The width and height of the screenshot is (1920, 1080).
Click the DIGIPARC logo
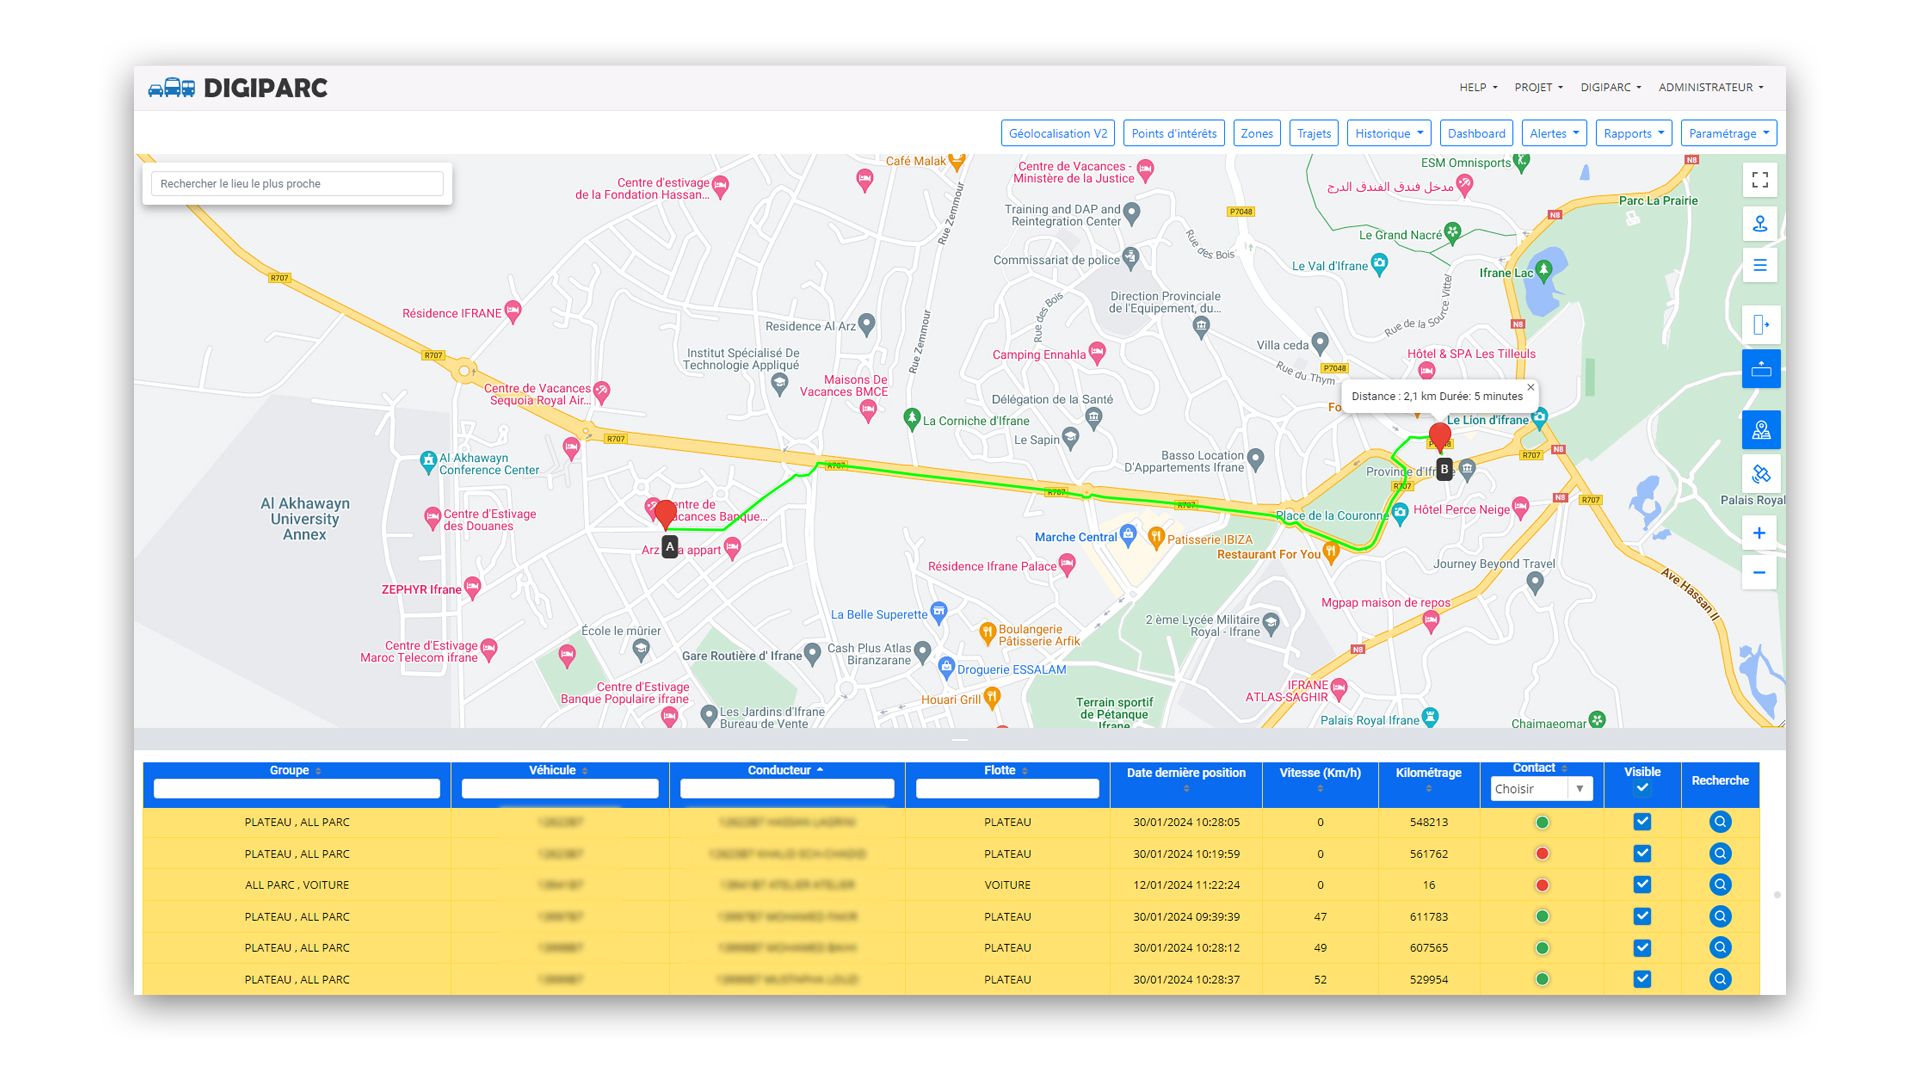tap(238, 88)
